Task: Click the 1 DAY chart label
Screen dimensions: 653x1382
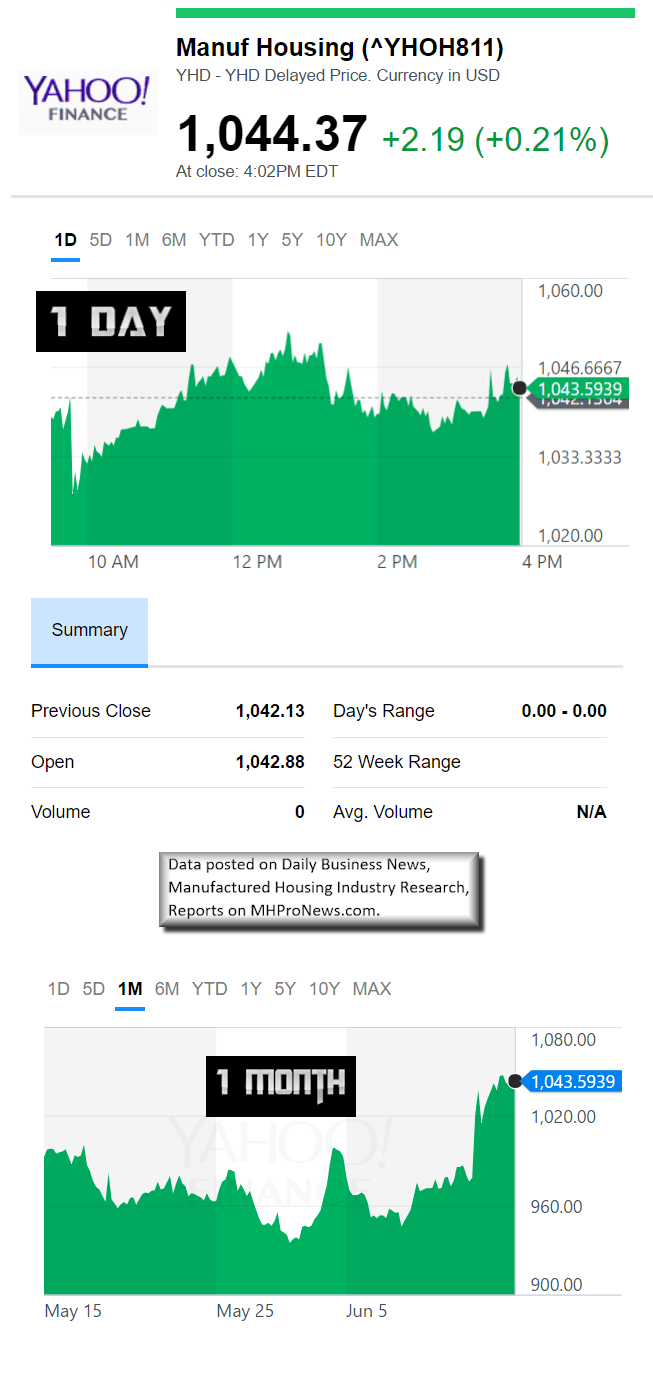Action: [x=111, y=321]
